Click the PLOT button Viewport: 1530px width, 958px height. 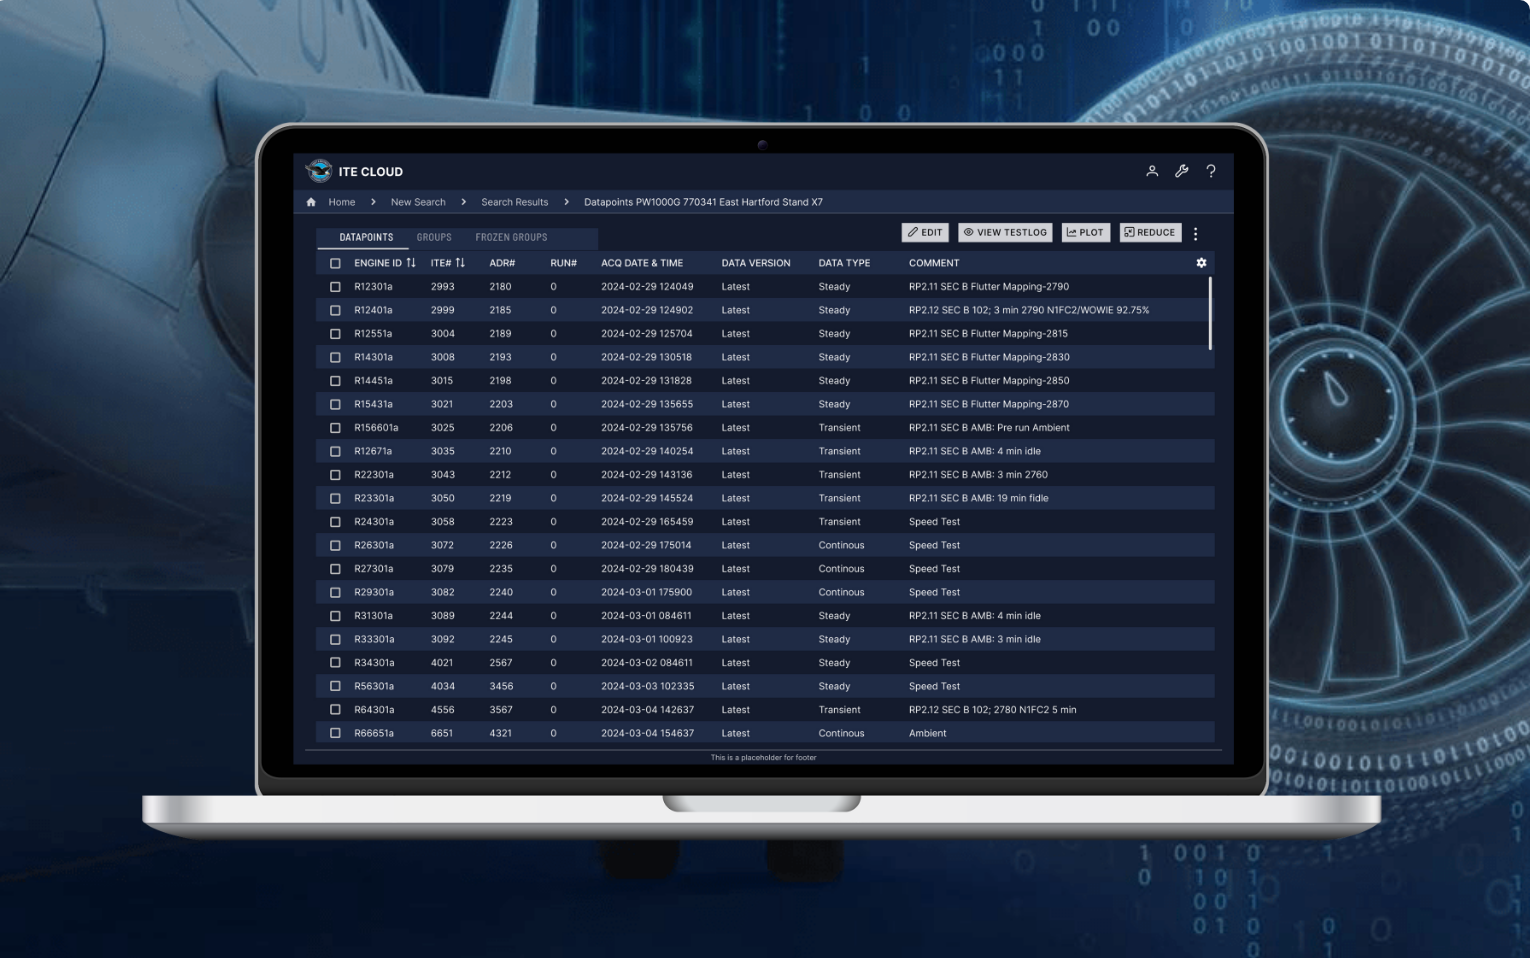(x=1085, y=232)
